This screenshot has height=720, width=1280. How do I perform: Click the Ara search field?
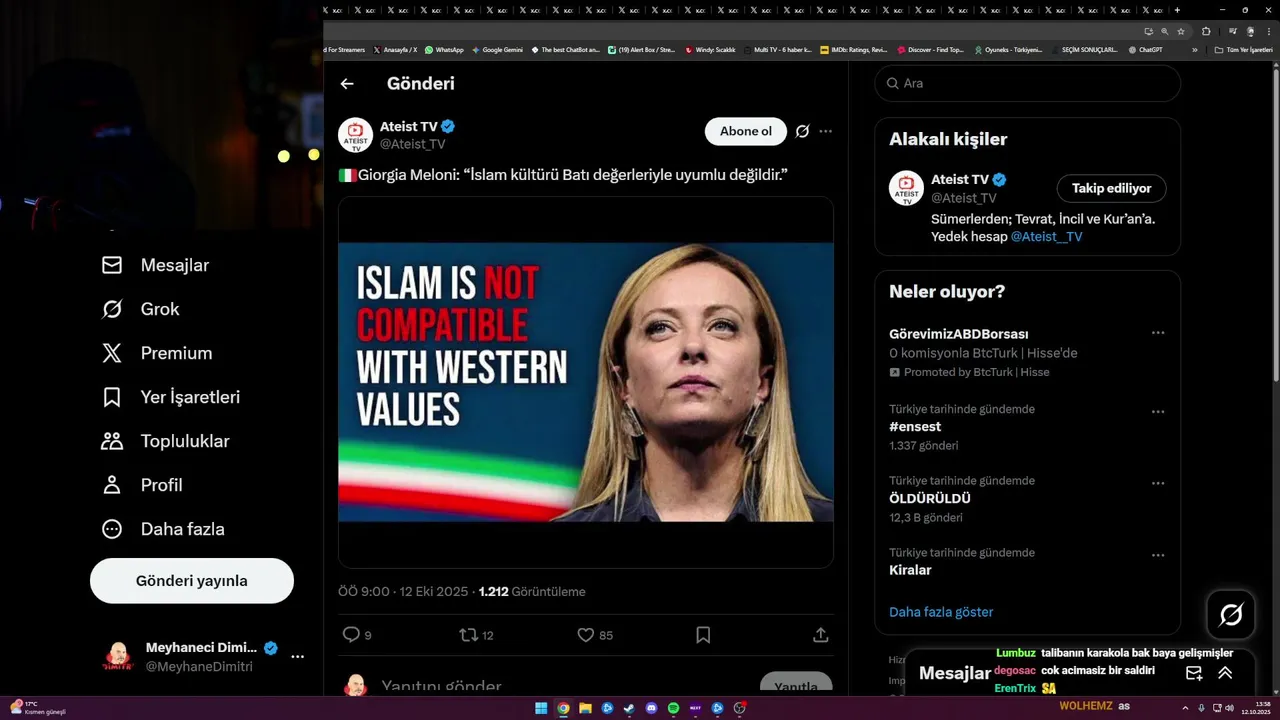point(1028,83)
